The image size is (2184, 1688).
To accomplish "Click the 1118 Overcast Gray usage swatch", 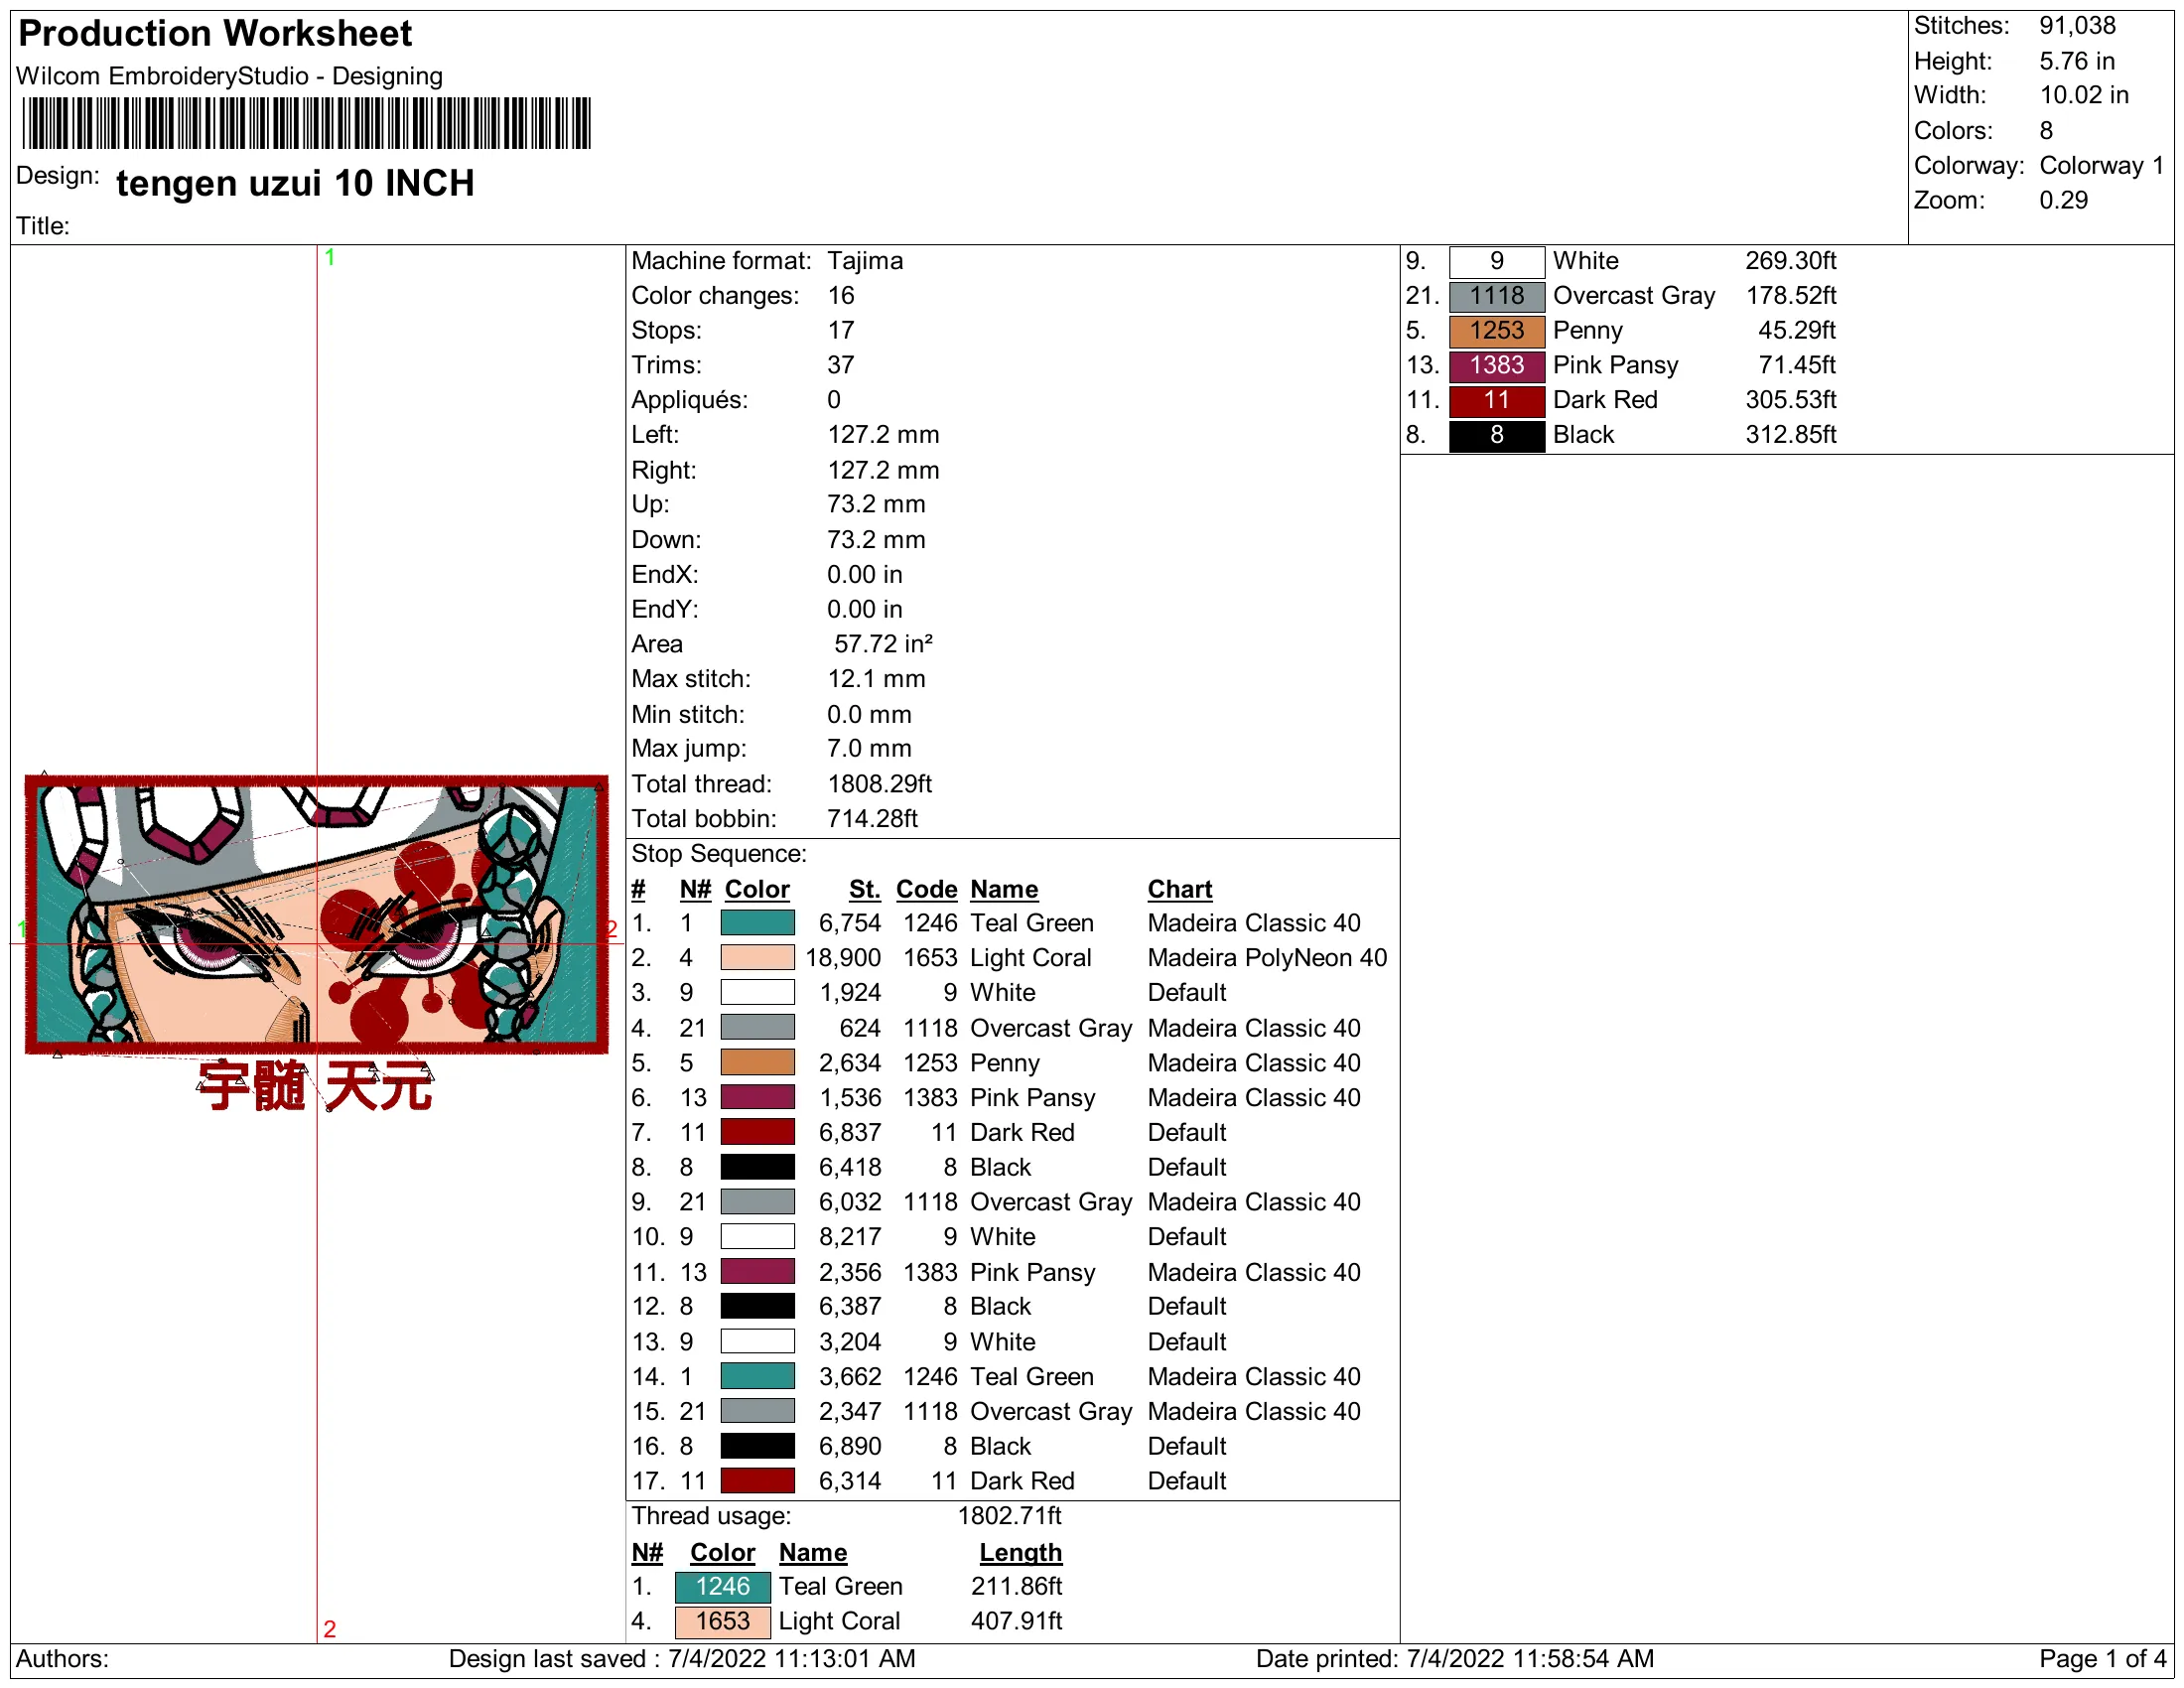I will click(x=1497, y=296).
